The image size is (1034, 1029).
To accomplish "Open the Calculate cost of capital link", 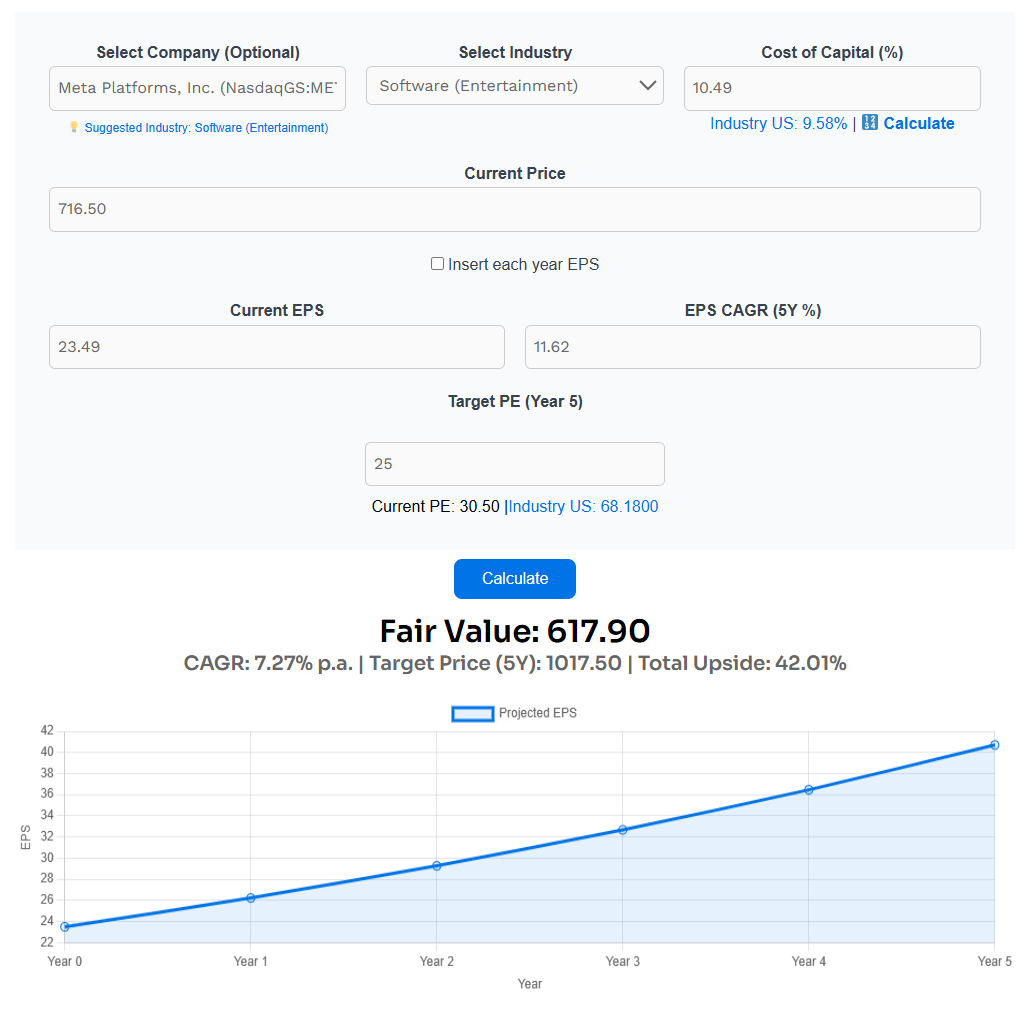I will [919, 123].
